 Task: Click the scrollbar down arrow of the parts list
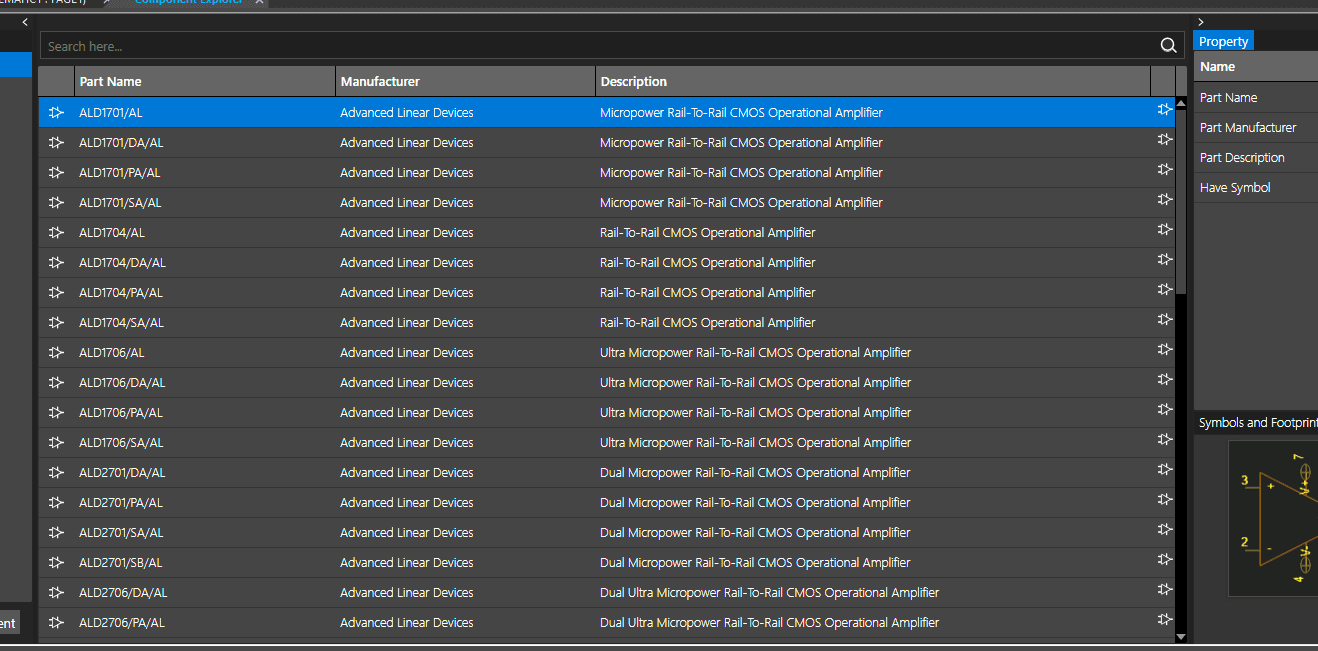click(1181, 636)
